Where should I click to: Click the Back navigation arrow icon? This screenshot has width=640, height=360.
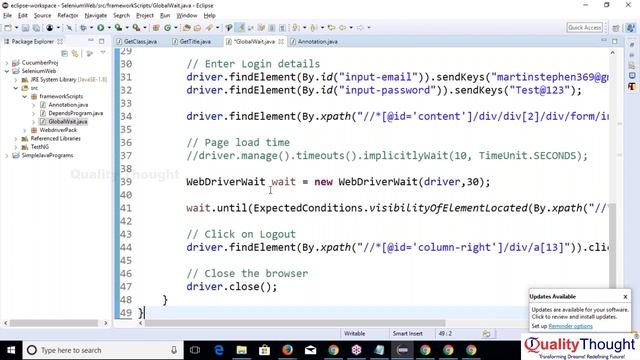(x=342, y=28)
